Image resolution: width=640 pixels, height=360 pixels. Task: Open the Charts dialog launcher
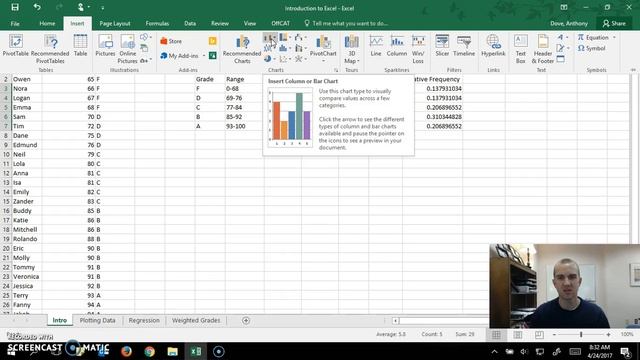pos(336,70)
